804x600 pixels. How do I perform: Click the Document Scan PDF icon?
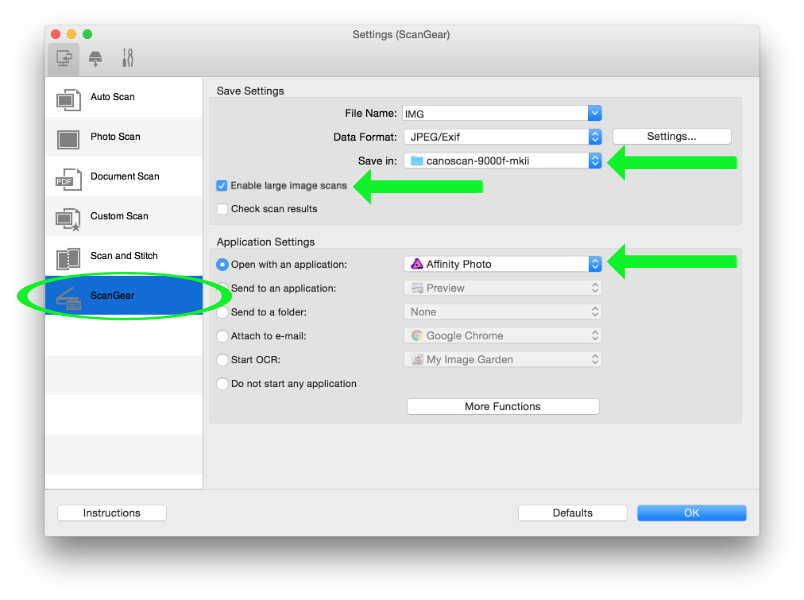68,179
